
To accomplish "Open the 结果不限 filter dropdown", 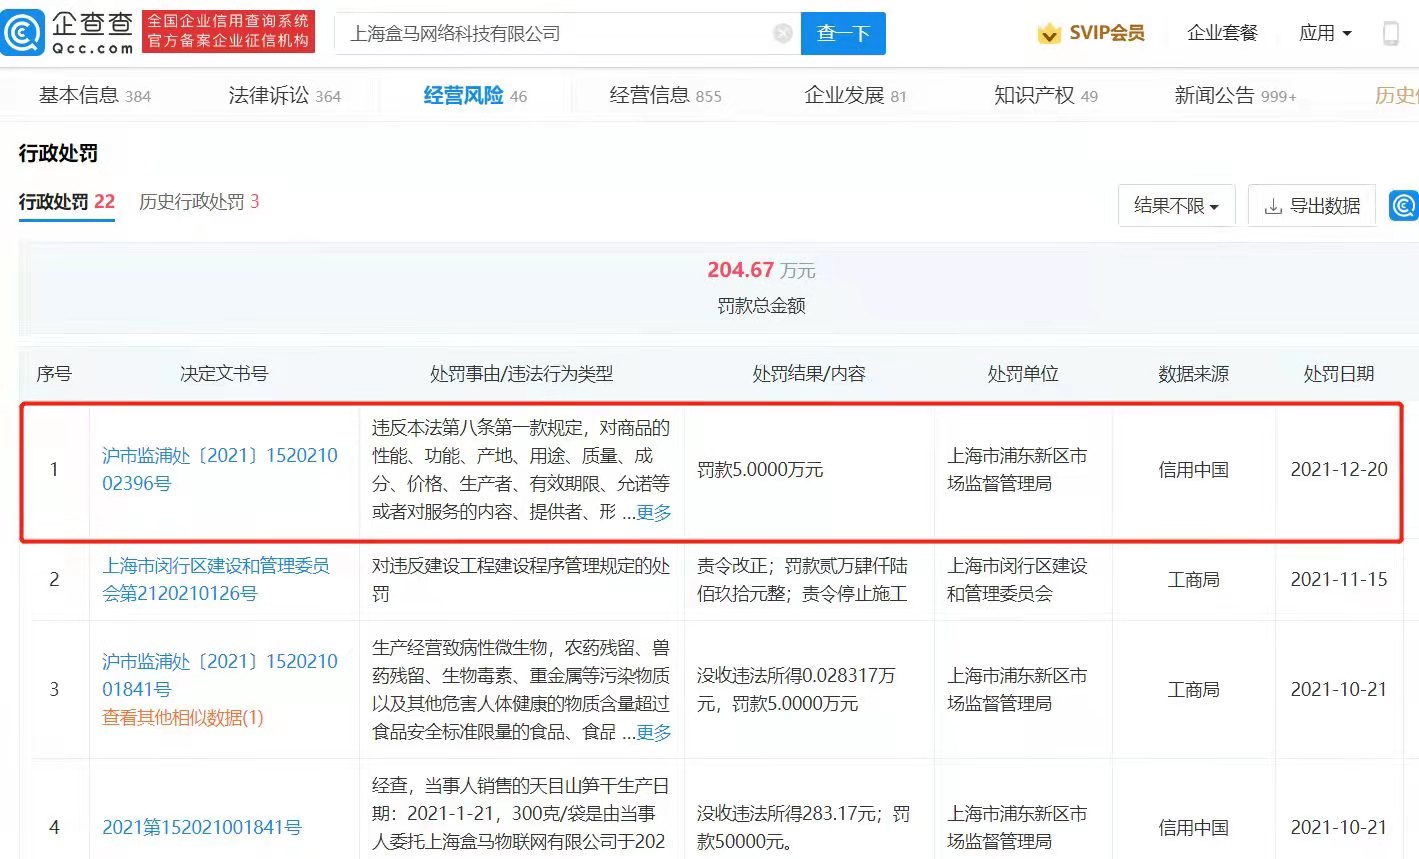I will click(1177, 205).
